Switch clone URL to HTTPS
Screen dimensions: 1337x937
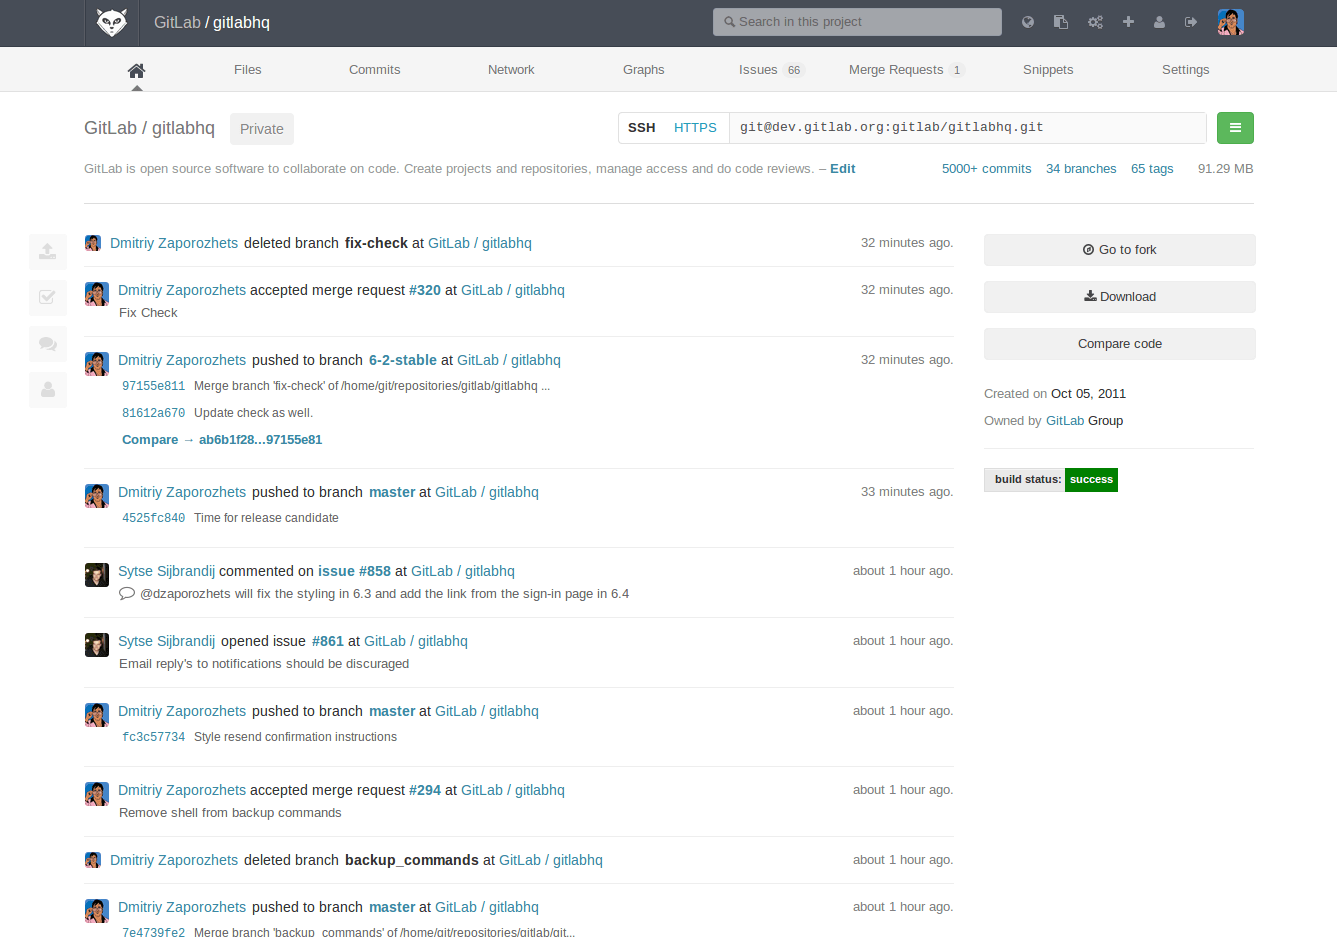[x=695, y=128]
